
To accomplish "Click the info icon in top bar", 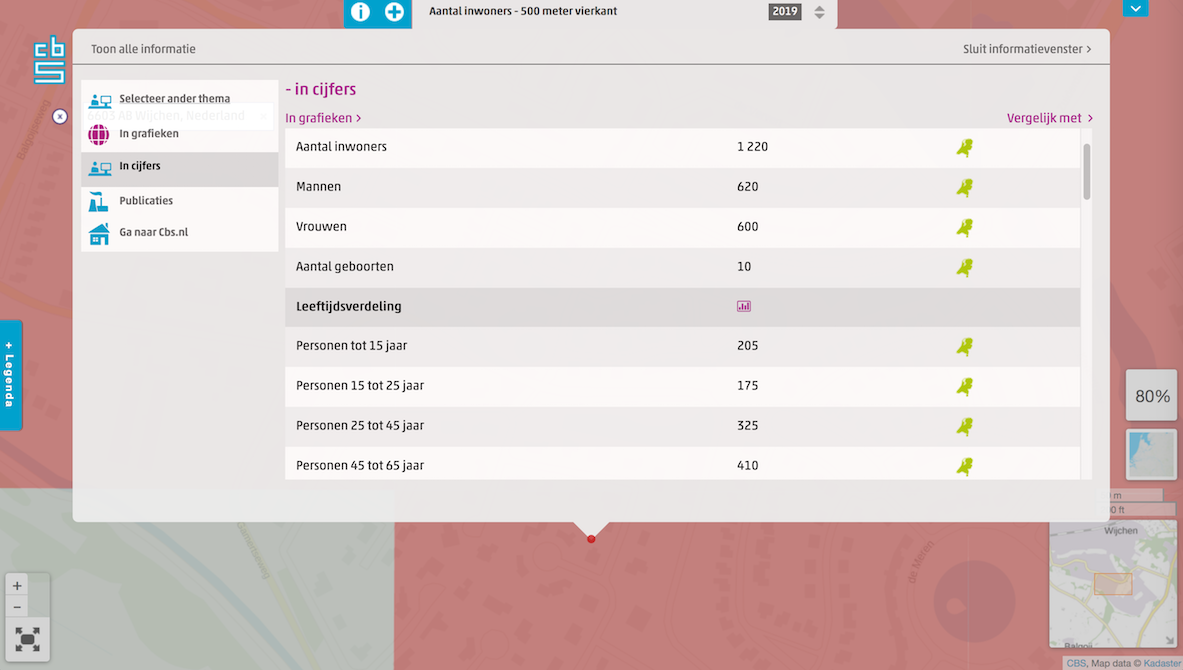I will pyautogui.click(x=360, y=12).
